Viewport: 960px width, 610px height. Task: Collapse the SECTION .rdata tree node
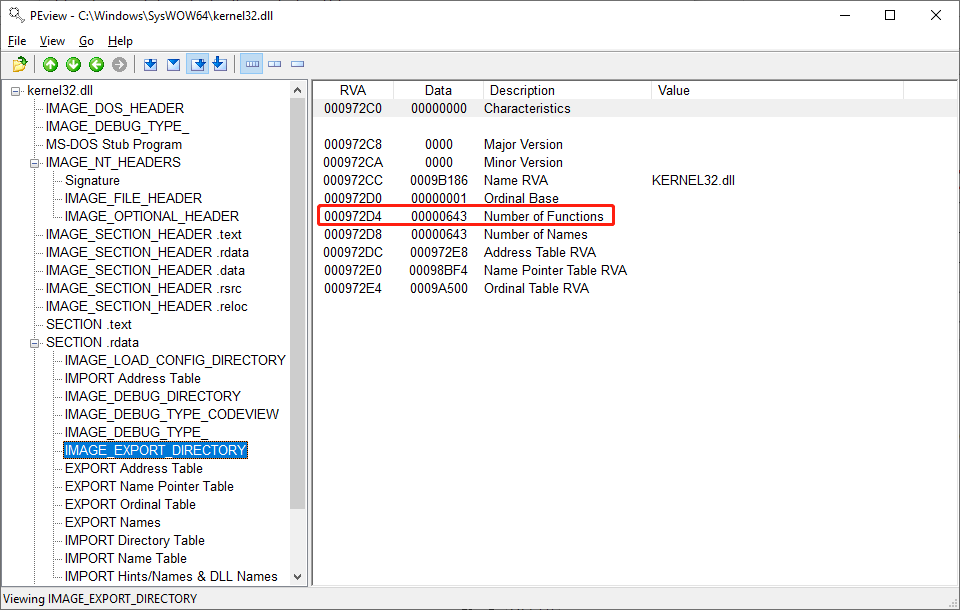[x=35, y=343]
